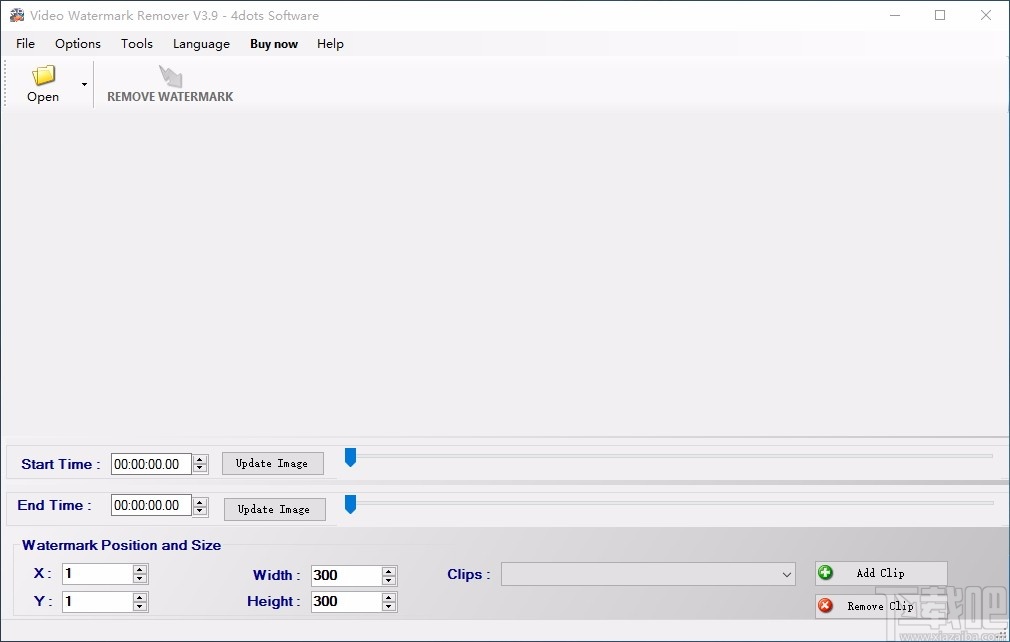Open the Tools menu
The height and width of the screenshot is (642, 1010).
tap(137, 44)
